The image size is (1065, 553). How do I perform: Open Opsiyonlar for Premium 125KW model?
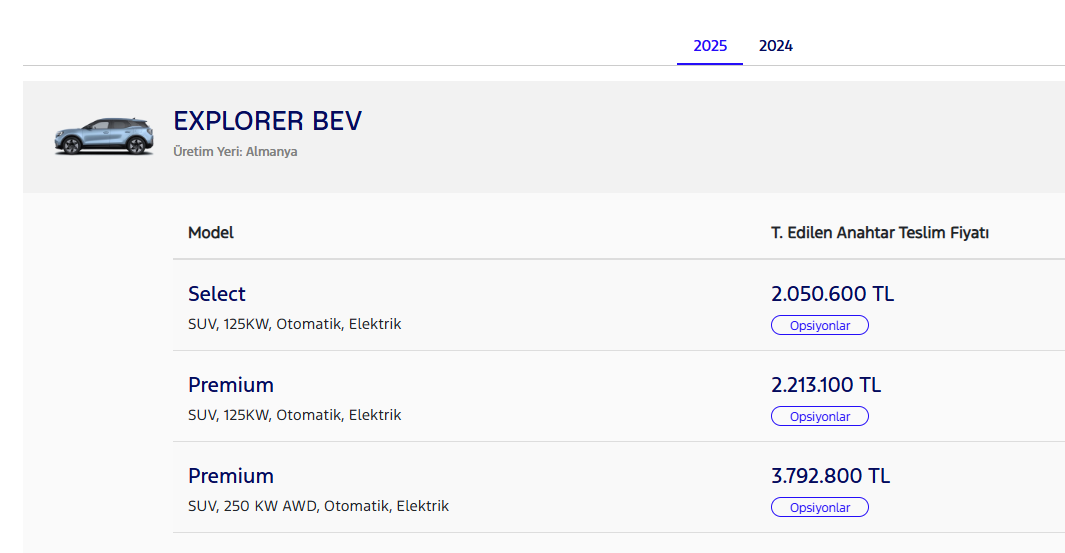point(819,416)
